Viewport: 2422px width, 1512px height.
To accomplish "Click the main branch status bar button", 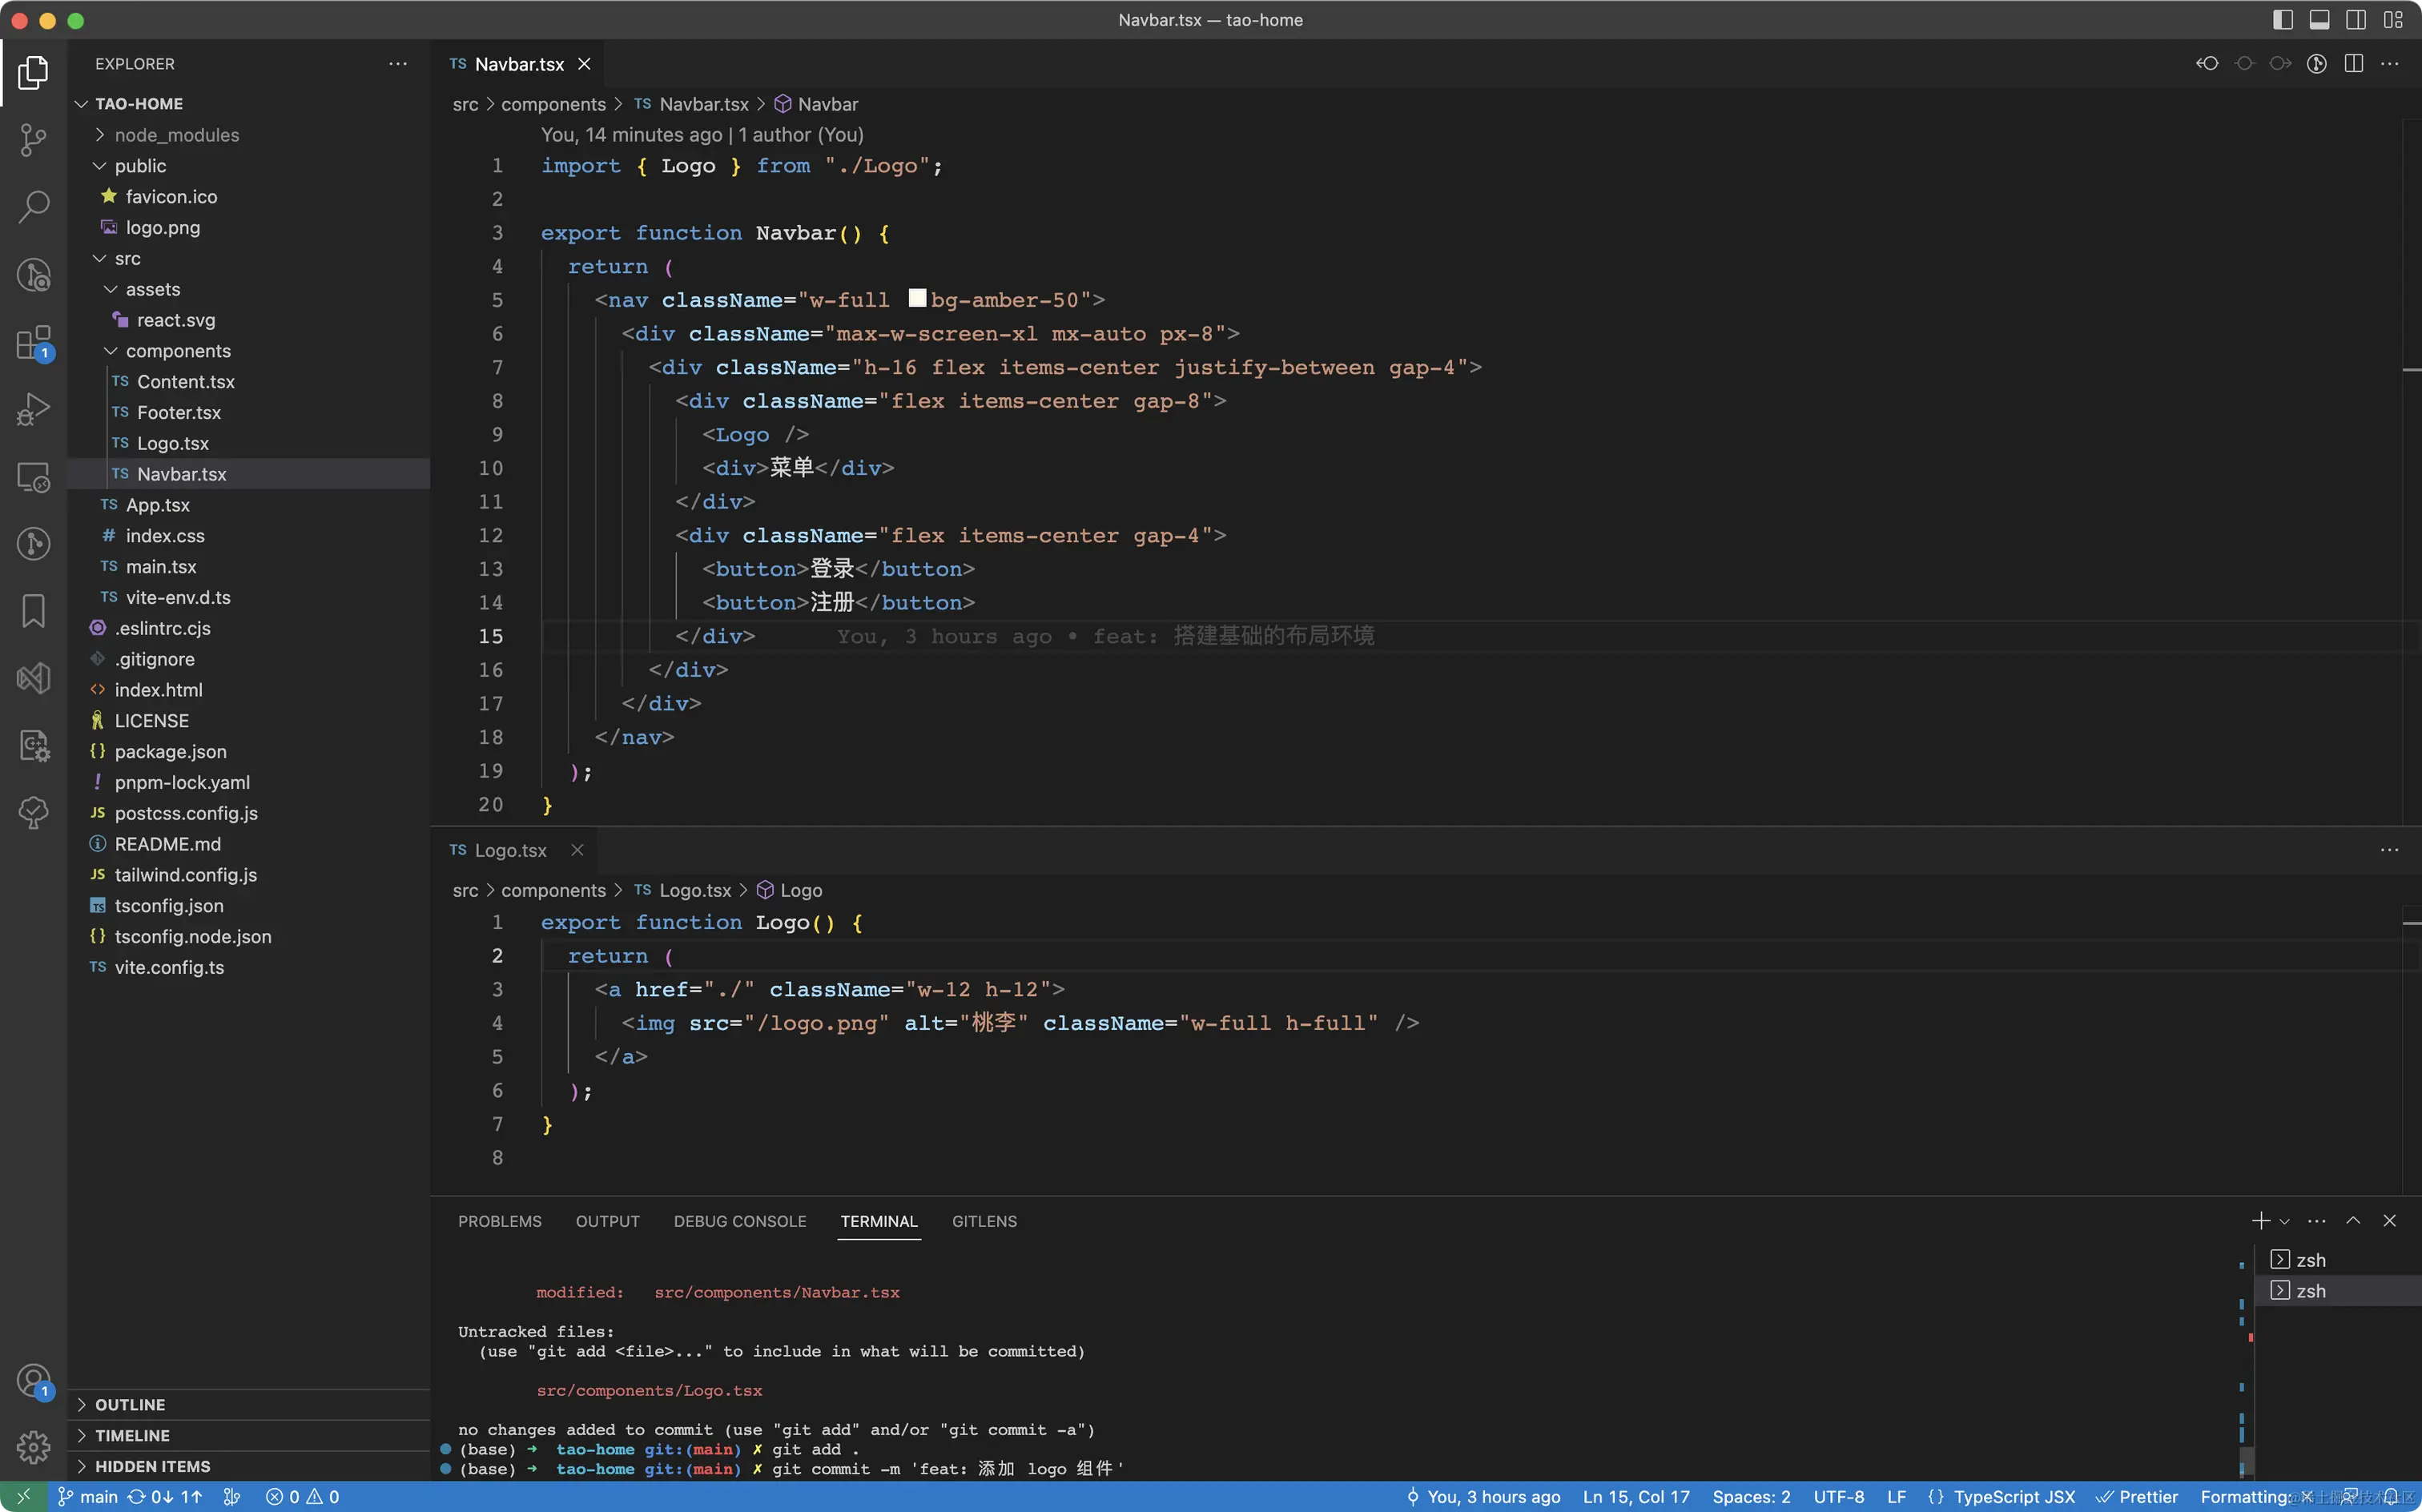I will (88, 1497).
